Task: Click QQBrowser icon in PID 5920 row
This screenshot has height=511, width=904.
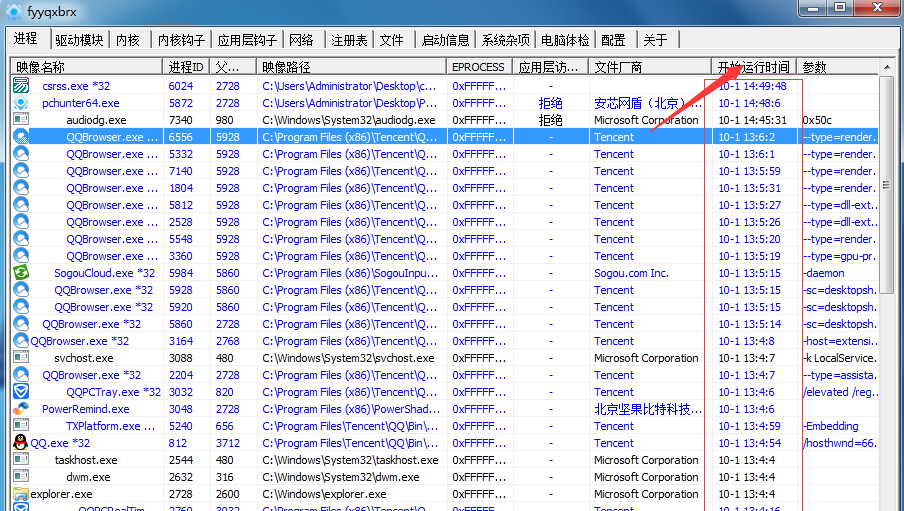Action: click(x=21, y=307)
